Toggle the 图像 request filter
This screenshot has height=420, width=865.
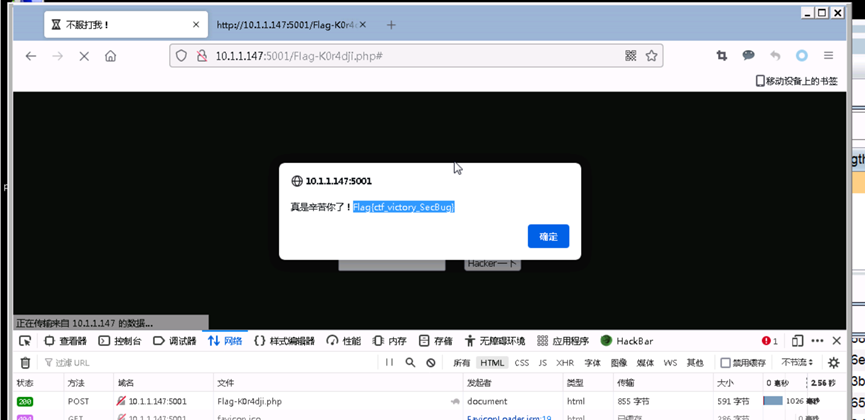point(618,363)
